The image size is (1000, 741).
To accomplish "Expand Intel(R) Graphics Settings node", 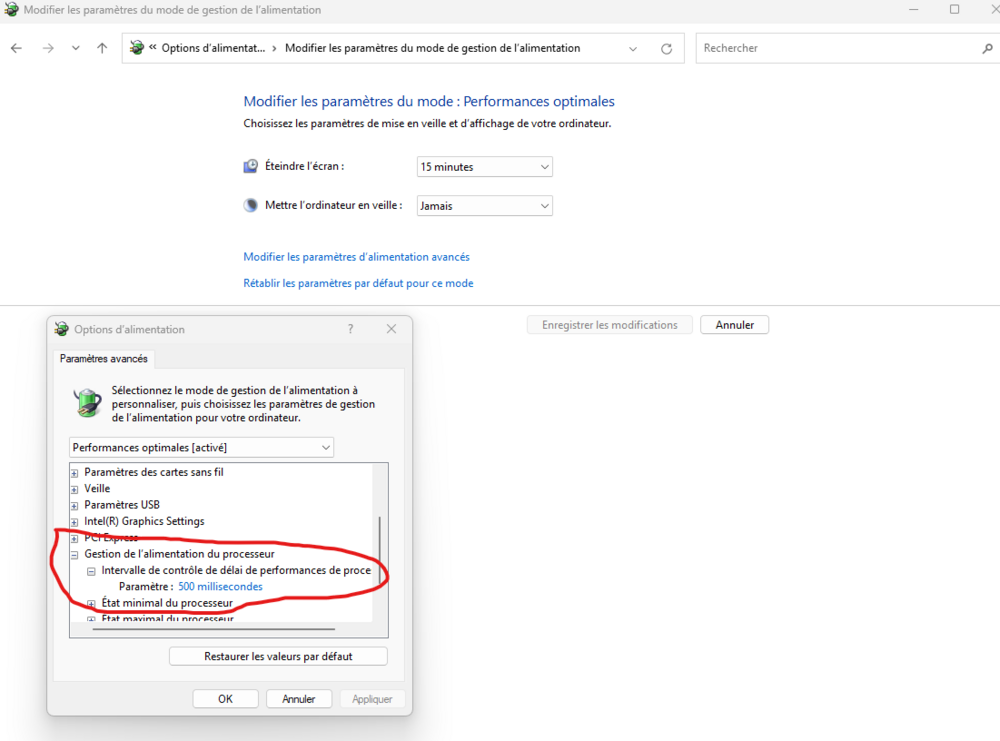I will click(75, 522).
